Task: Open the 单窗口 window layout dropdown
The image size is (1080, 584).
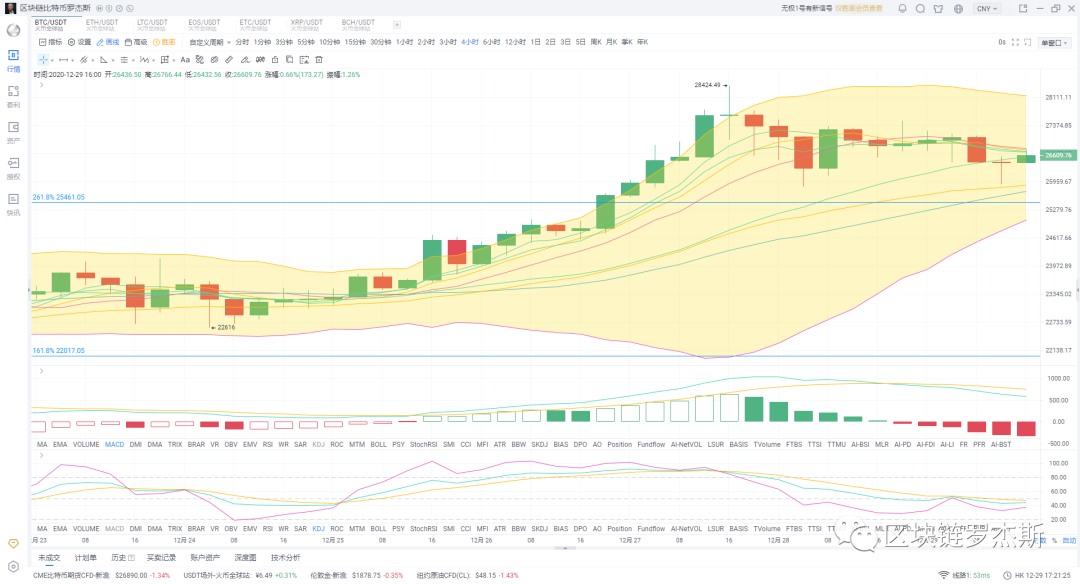Action: click(x=1055, y=43)
